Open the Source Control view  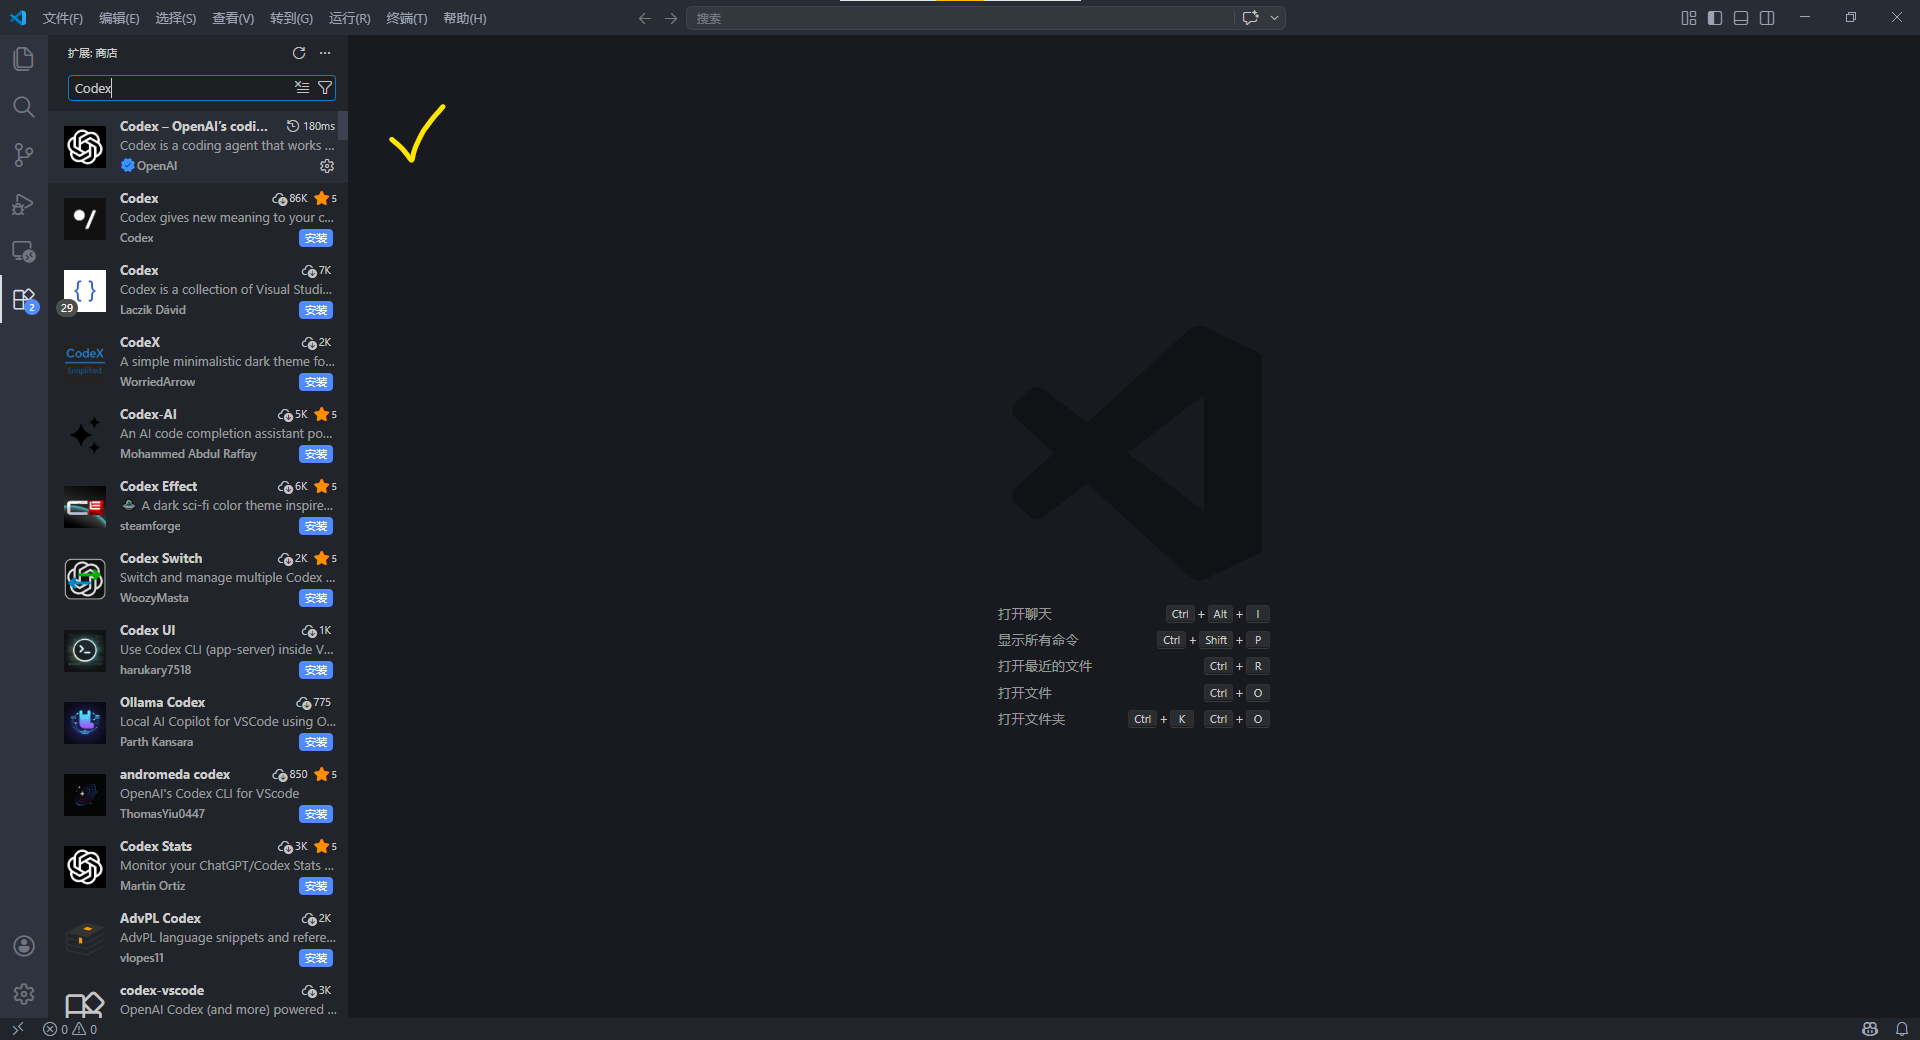click(24, 155)
